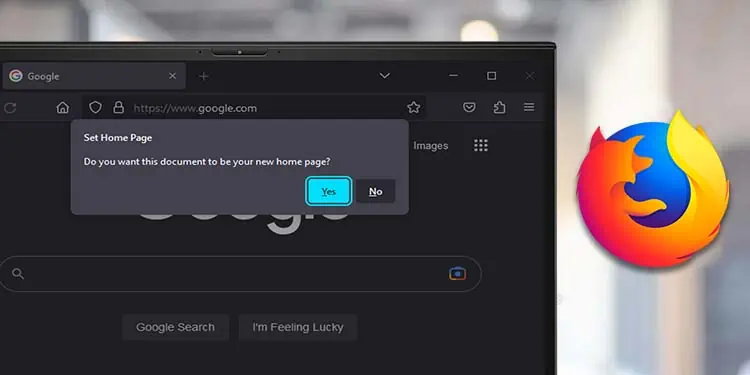Click the Google Search button
Viewport: 750px width, 375px height.
tap(175, 327)
